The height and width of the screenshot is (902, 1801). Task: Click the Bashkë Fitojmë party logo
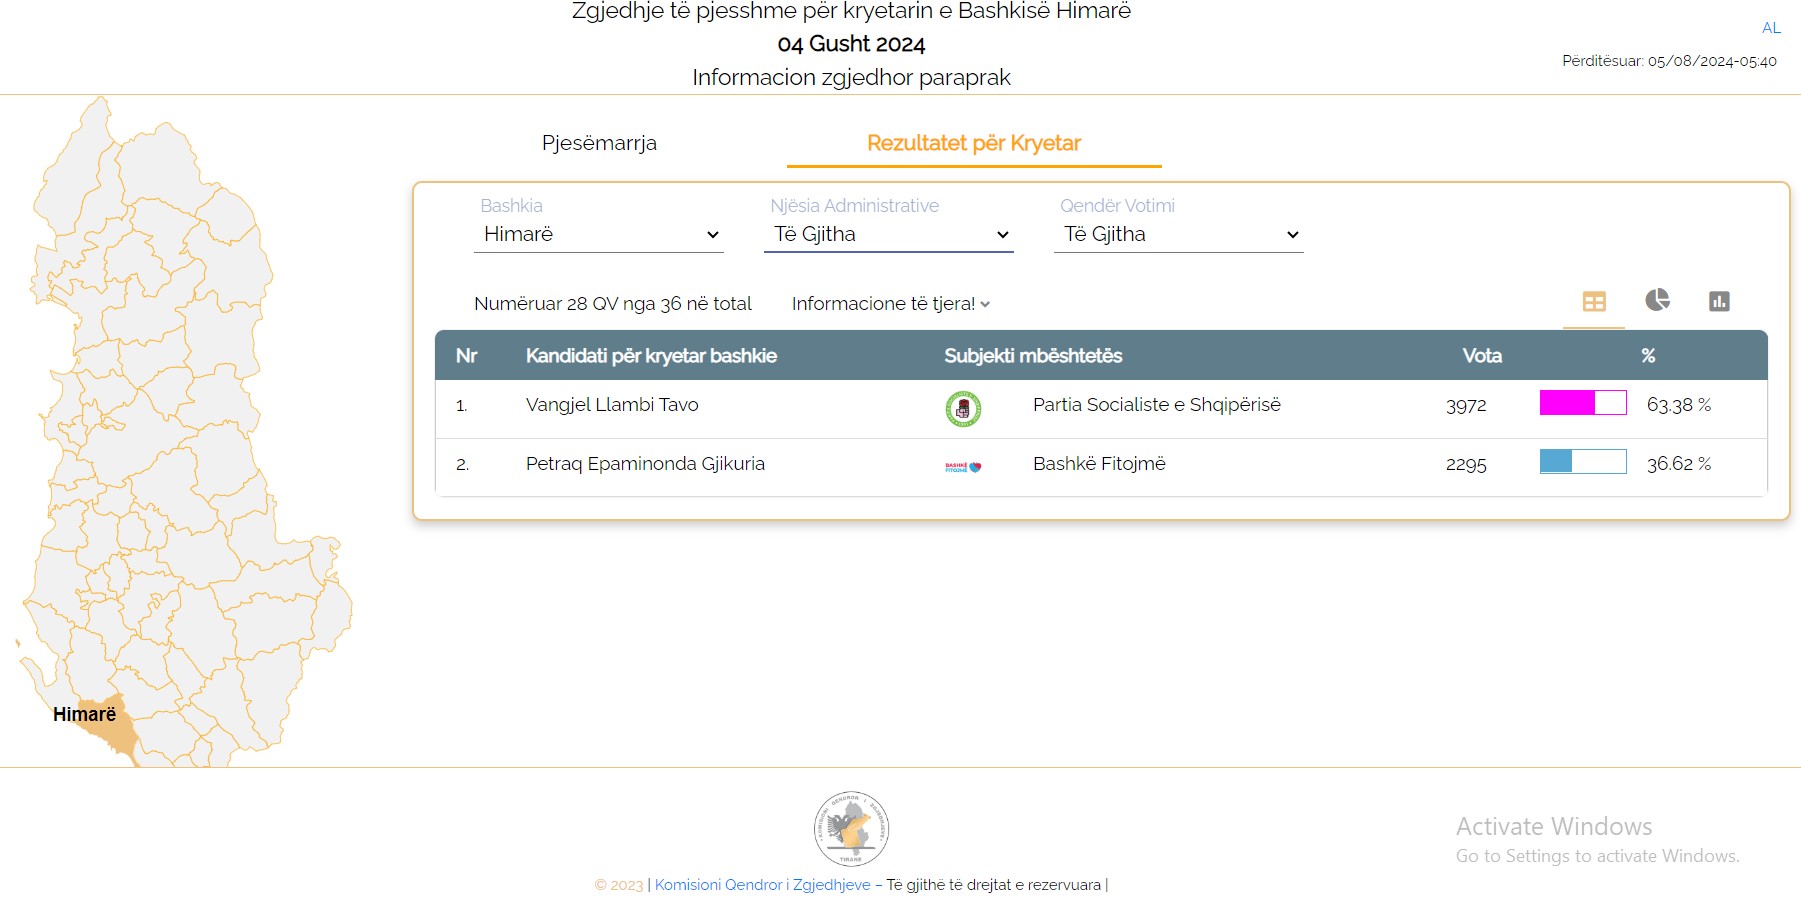click(x=963, y=466)
